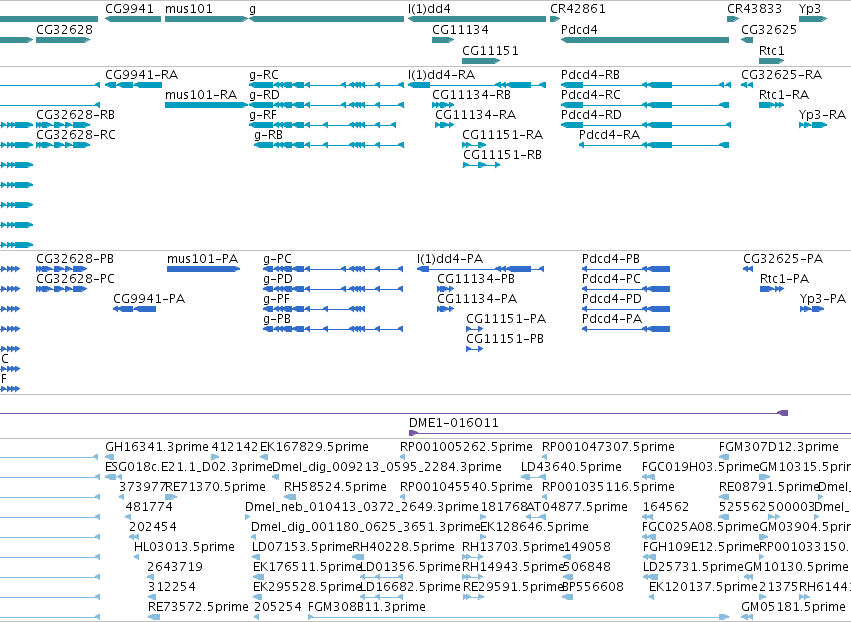Select the CG32628 gene label
Image resolution: width=851 pixels, height=622 pixels.
[x=65, y=29]
